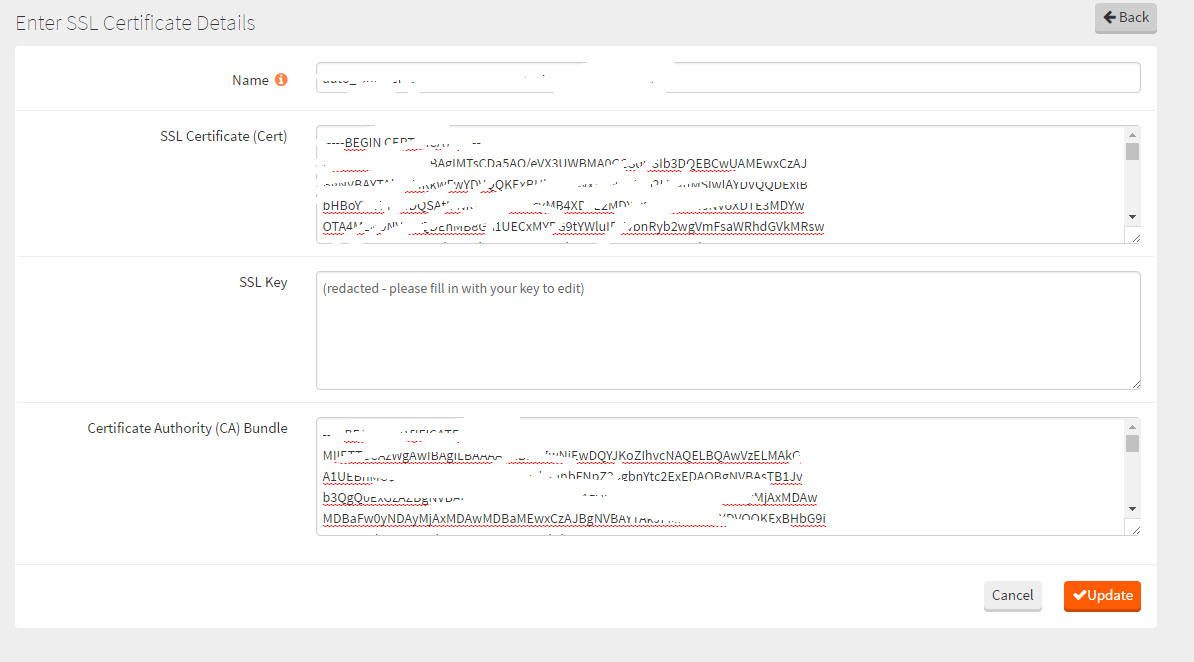The width and height of the screenshot is (1194, 662).
Task: Click the SSL Certificate scrollbar up arrow
Action: click(x=1132, y=135)
